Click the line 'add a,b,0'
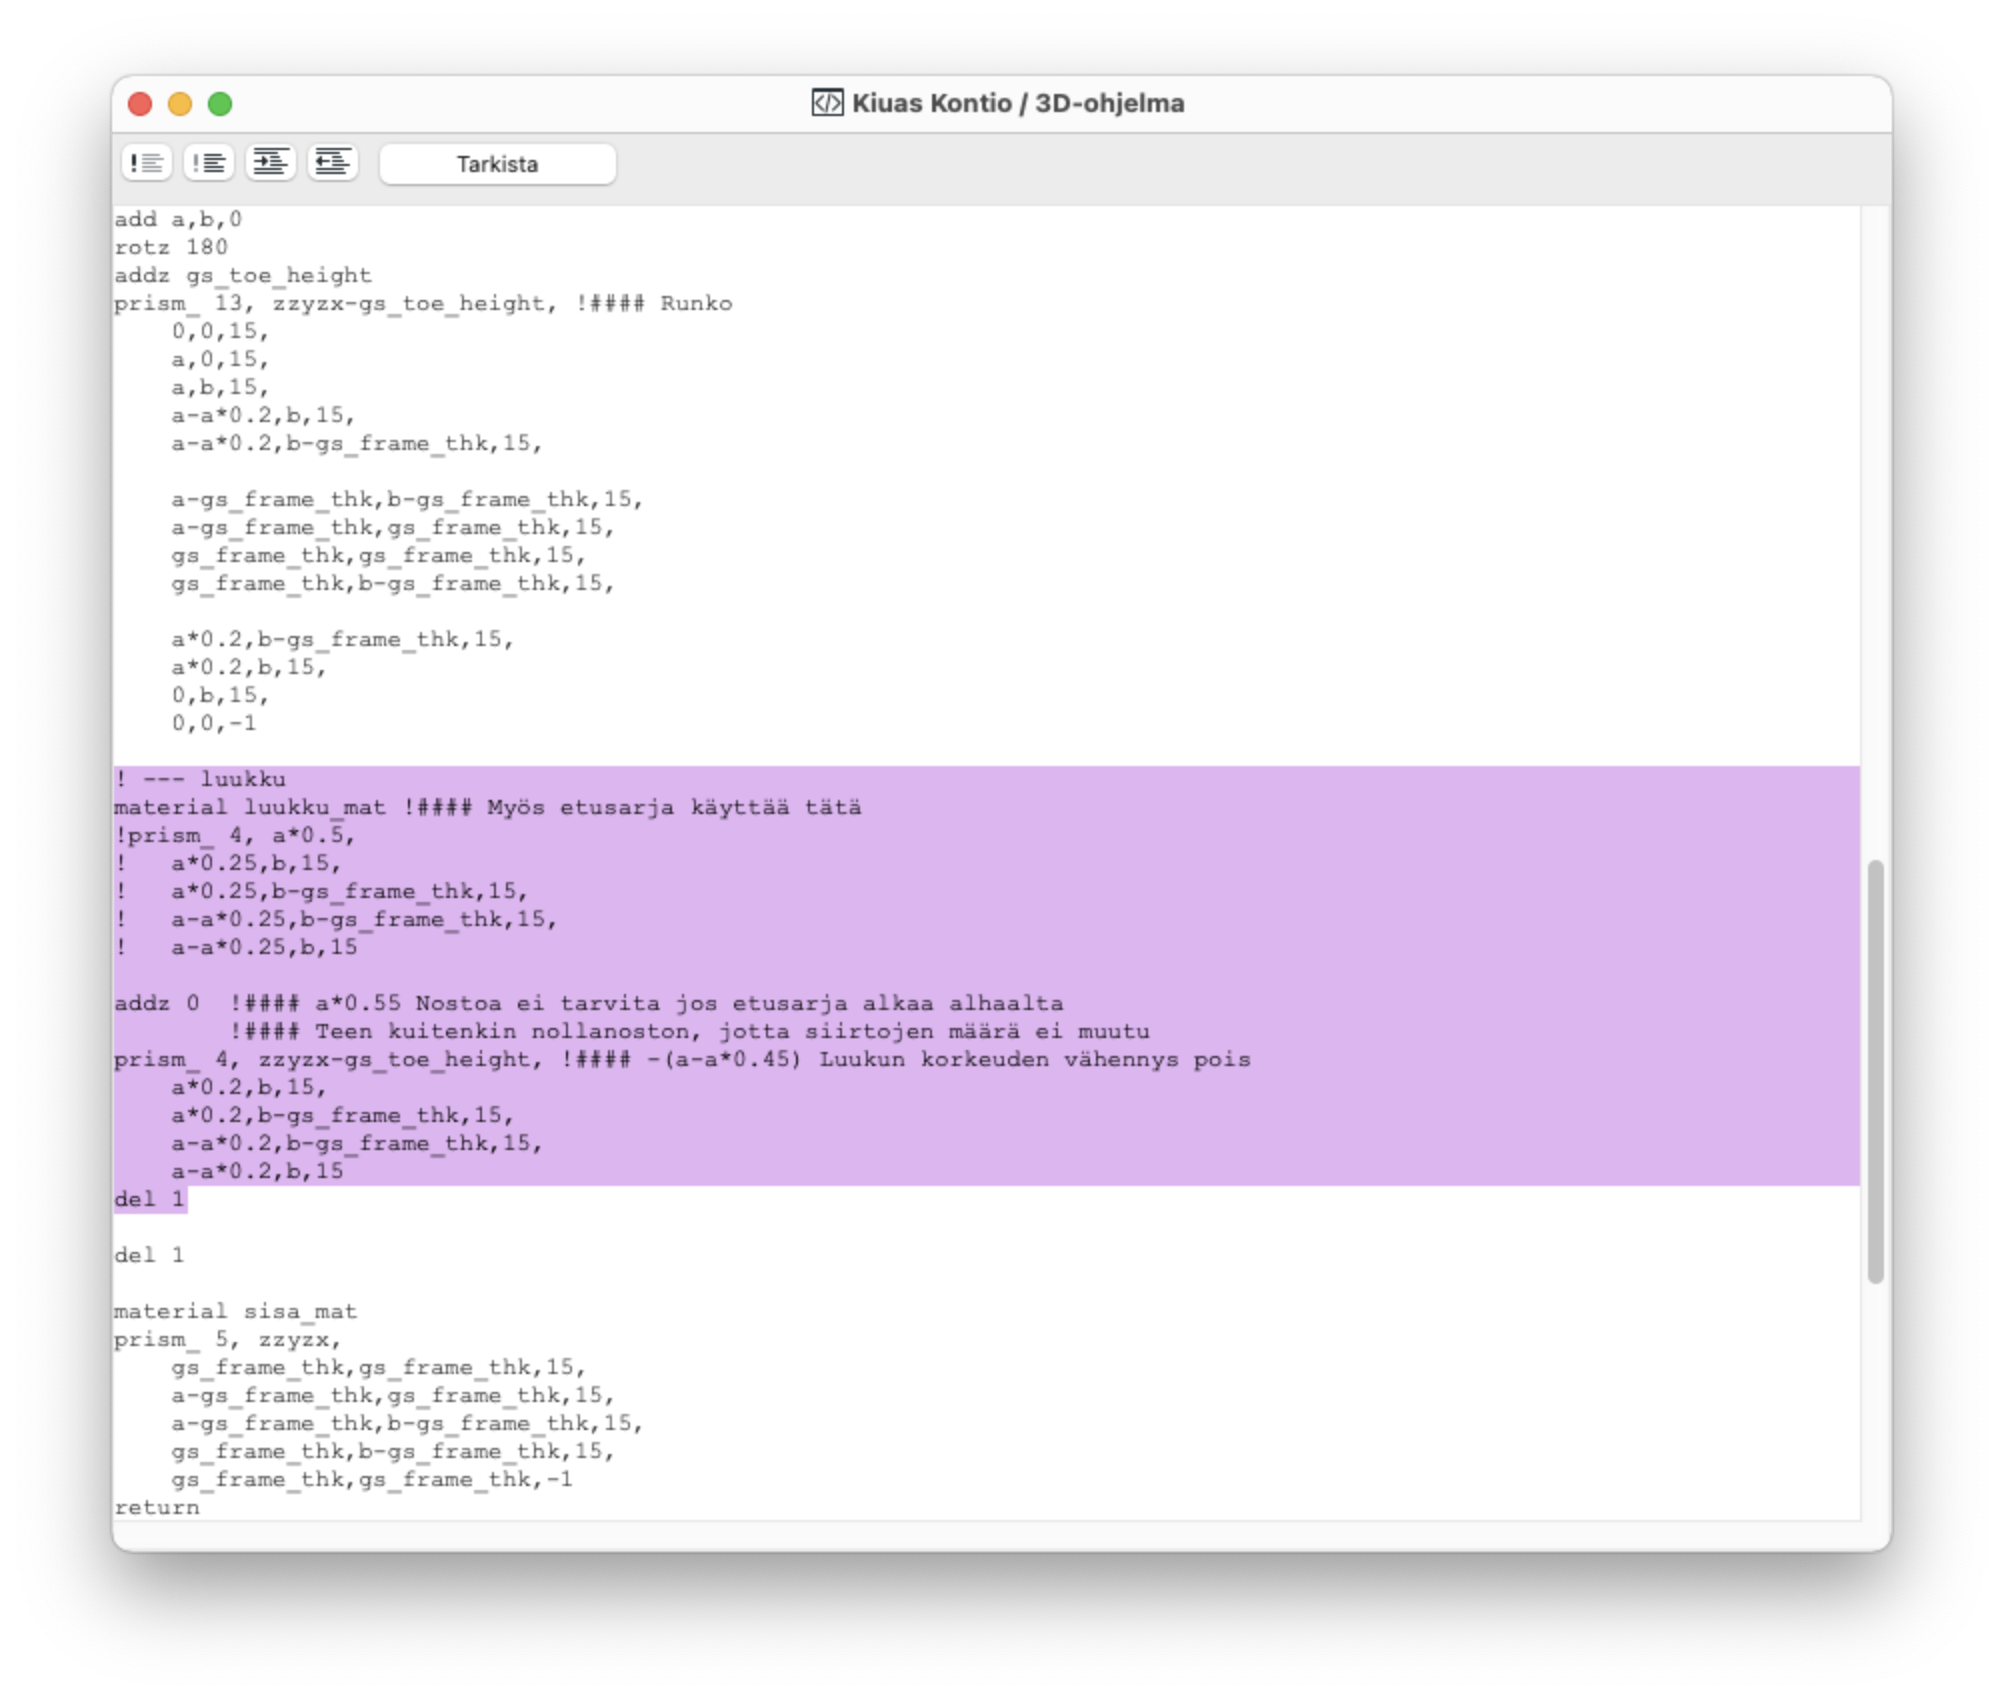Screen dimensions: 2004x1700 click(178, 219)
